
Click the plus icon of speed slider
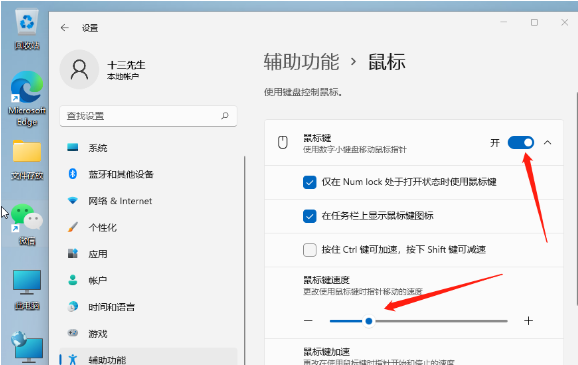(528, 321)
